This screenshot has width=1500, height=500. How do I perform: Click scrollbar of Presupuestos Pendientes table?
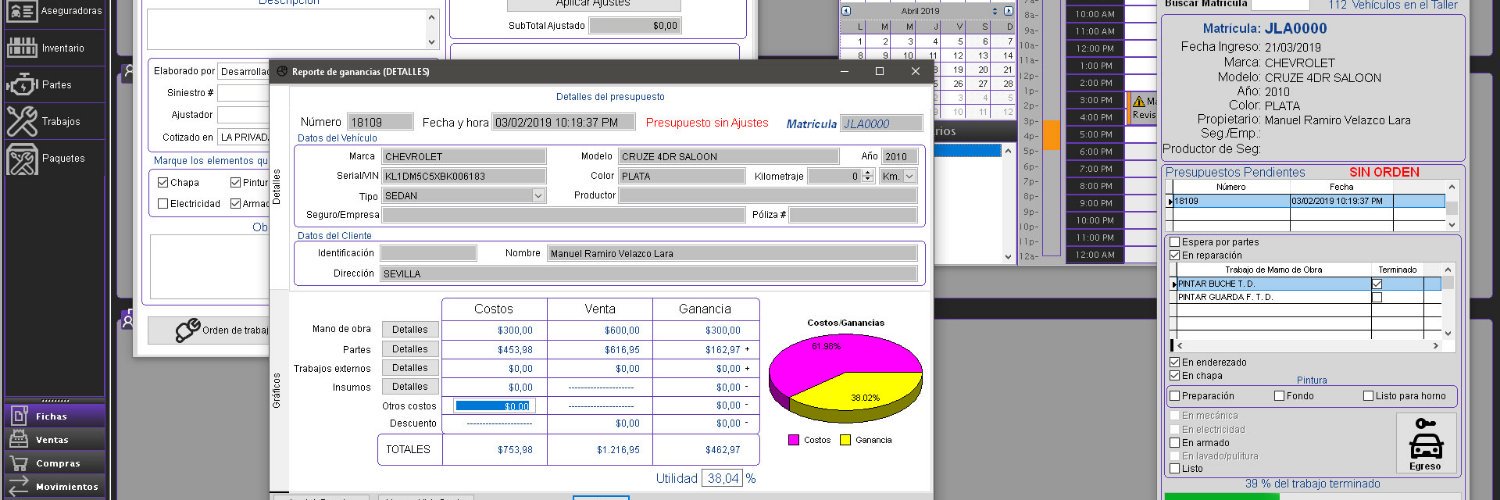1452,206
